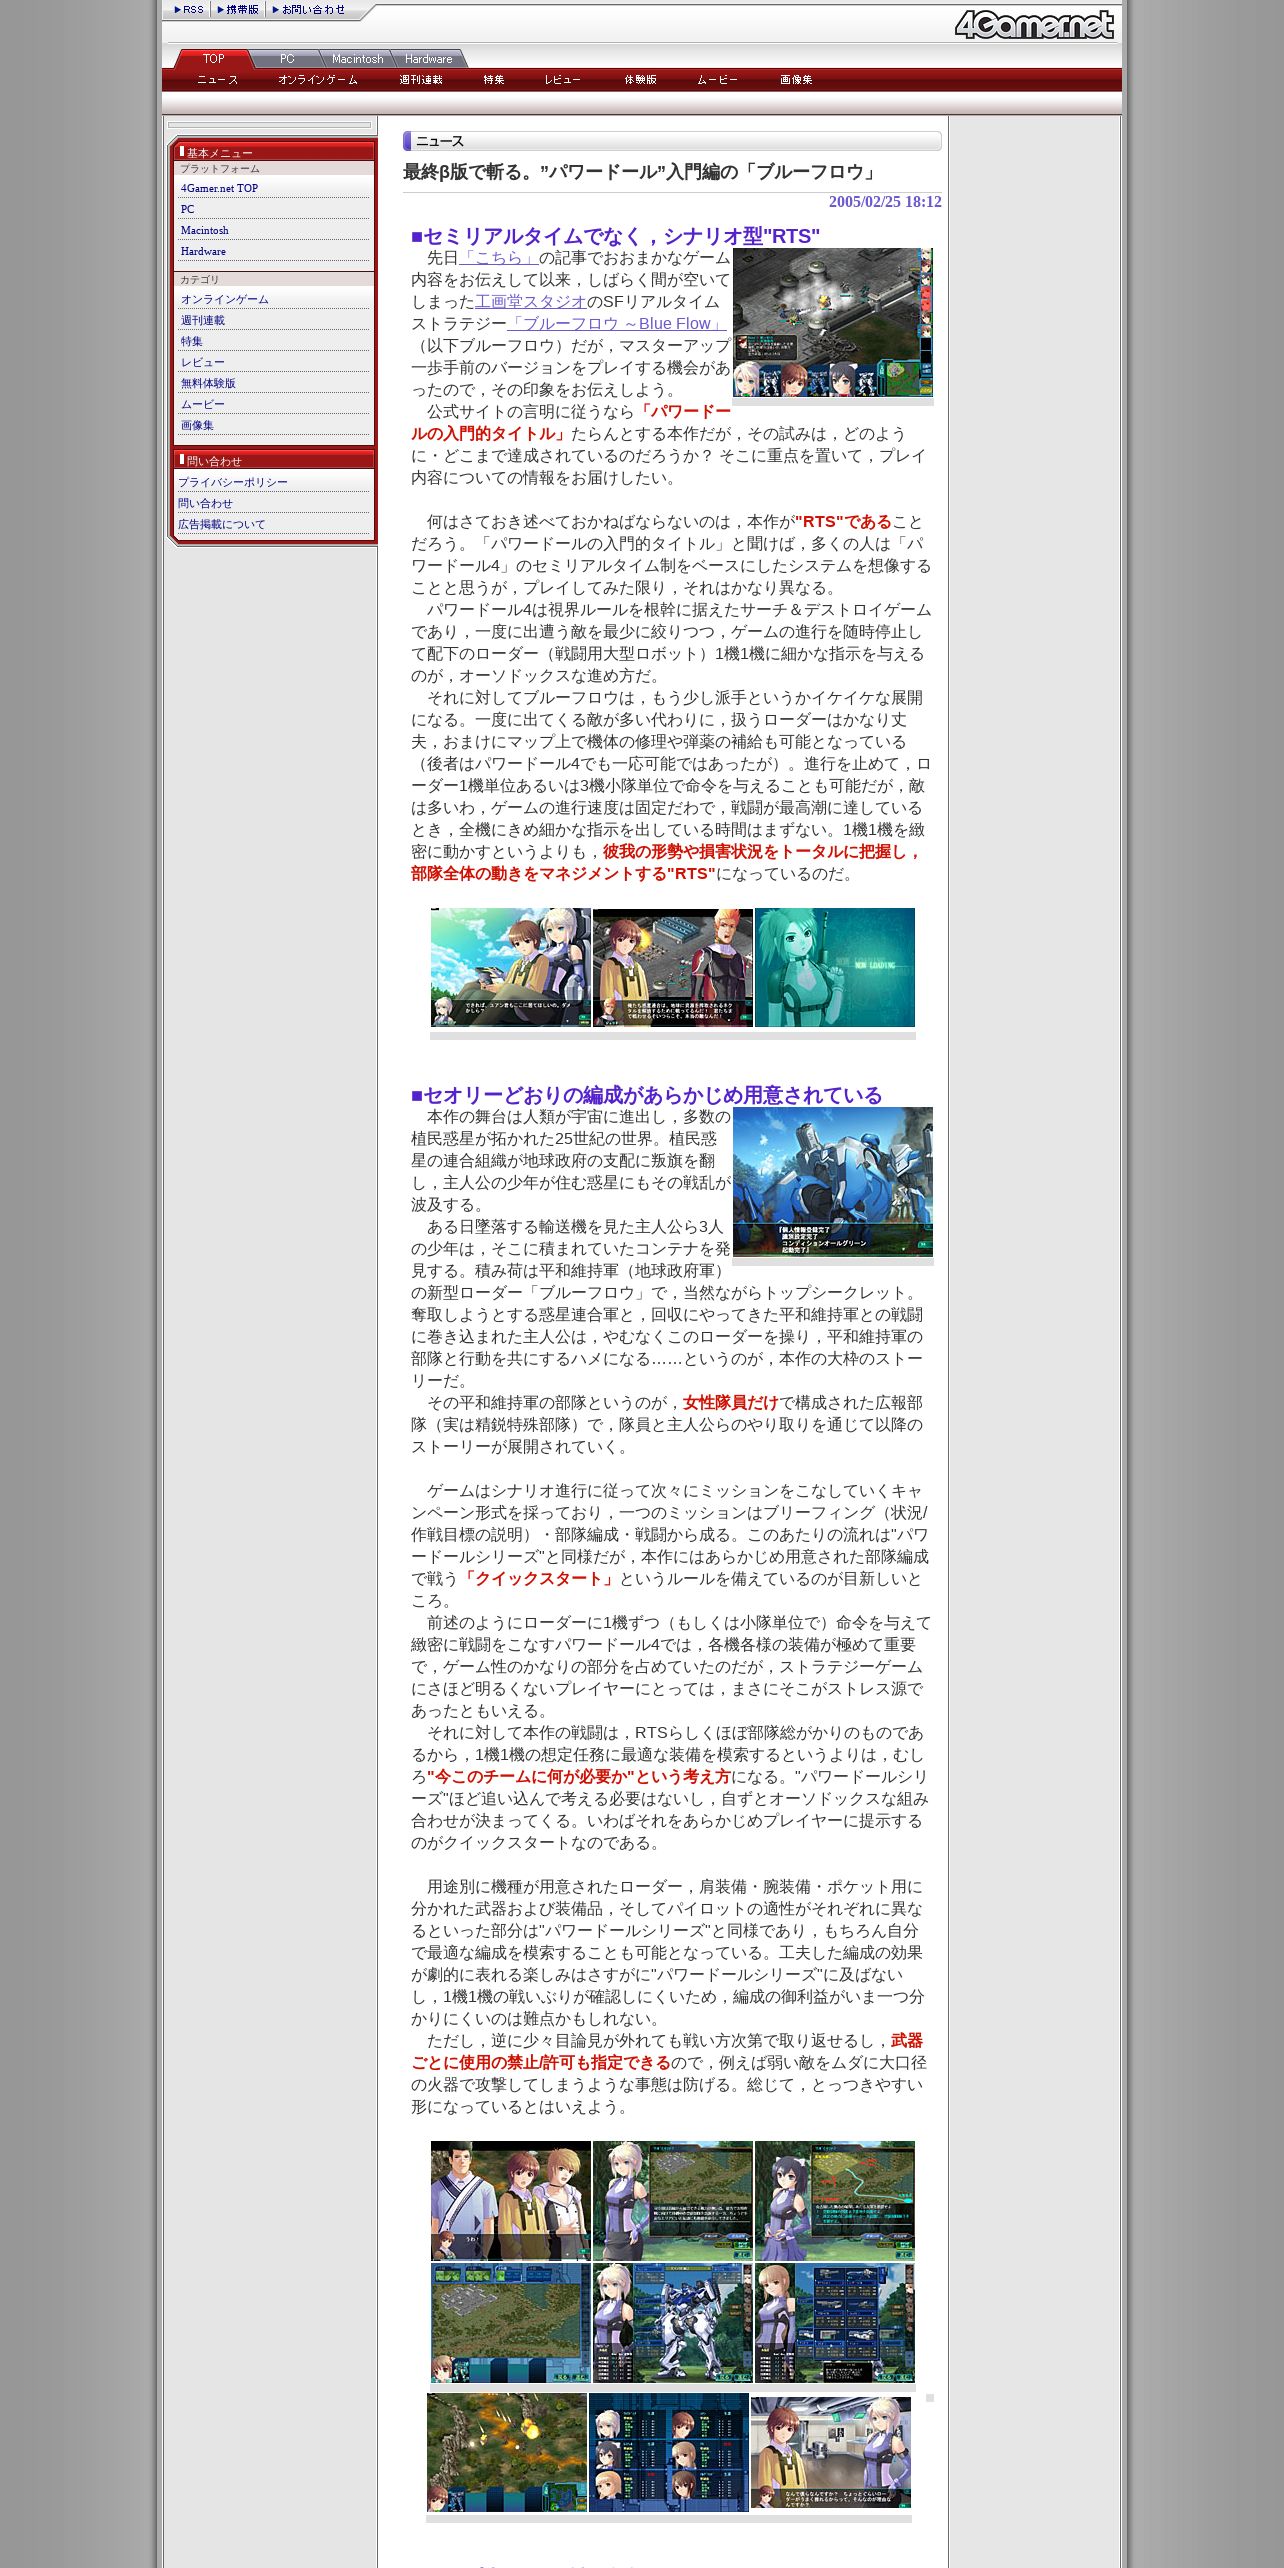Open sidebar オンラインゲーム category

(x=224, y=299)
